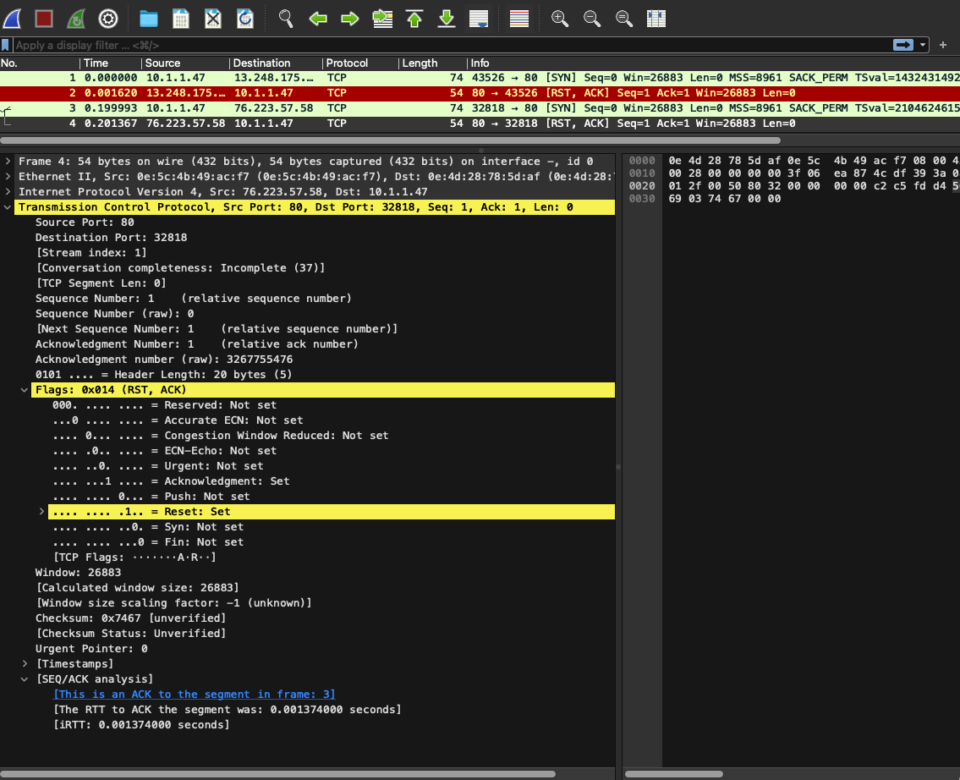Open the find packet search bar
This screenshot has height=780, width=960.
point(287,18)
